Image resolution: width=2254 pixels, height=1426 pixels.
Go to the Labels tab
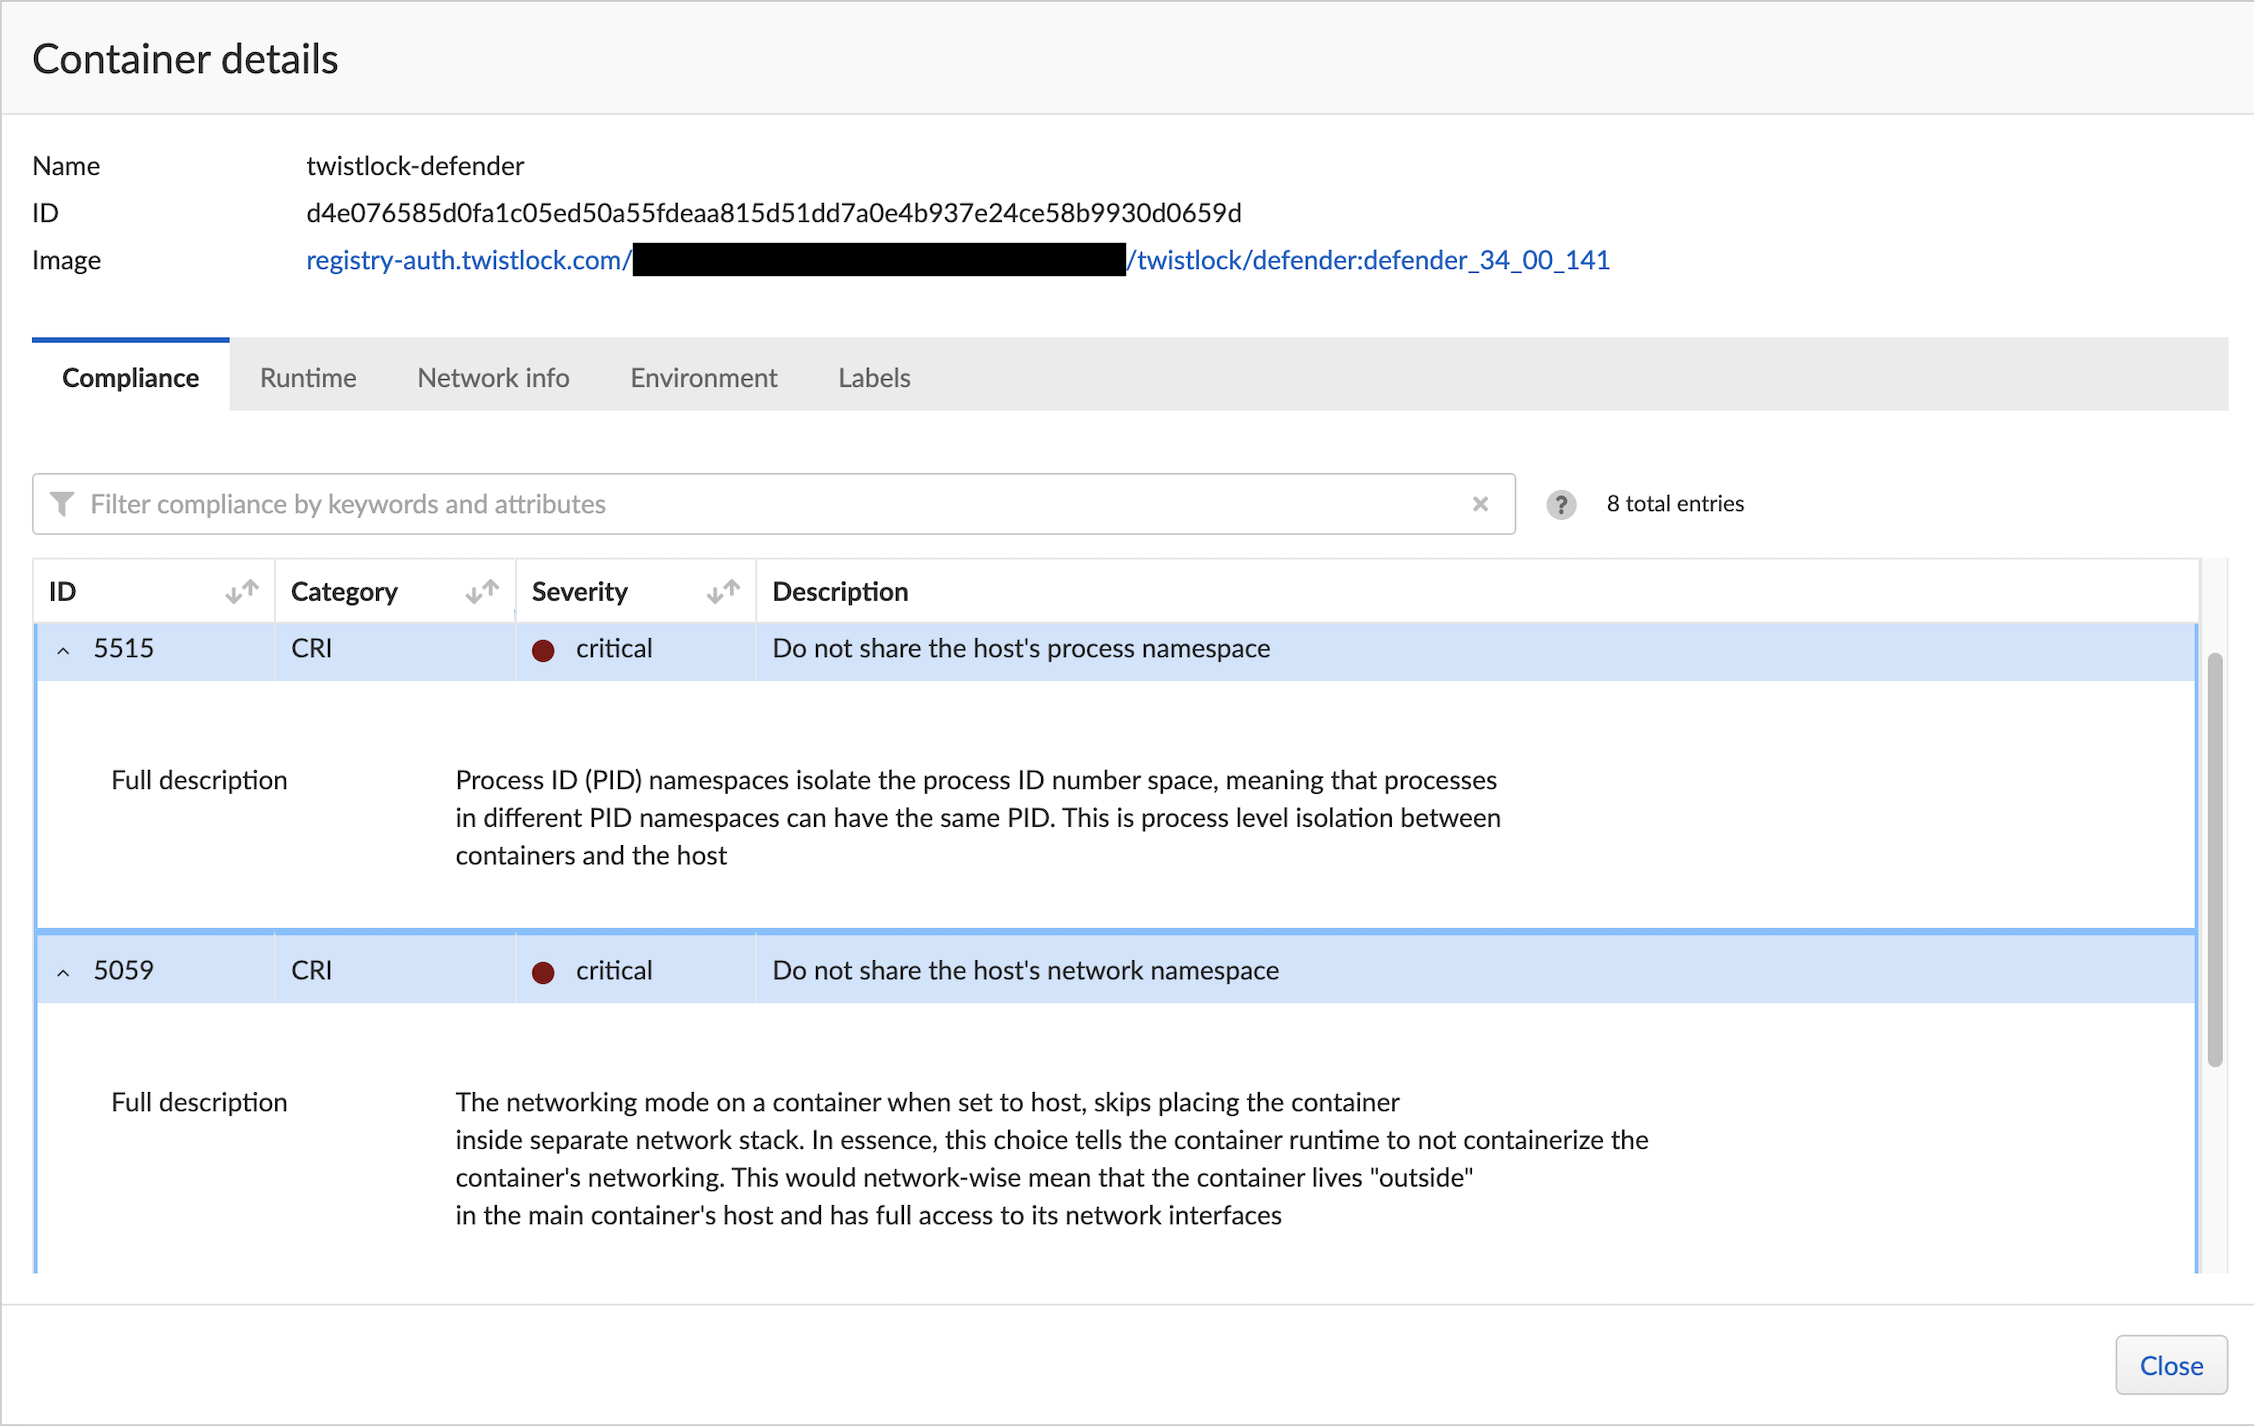(x=874, y=377)
